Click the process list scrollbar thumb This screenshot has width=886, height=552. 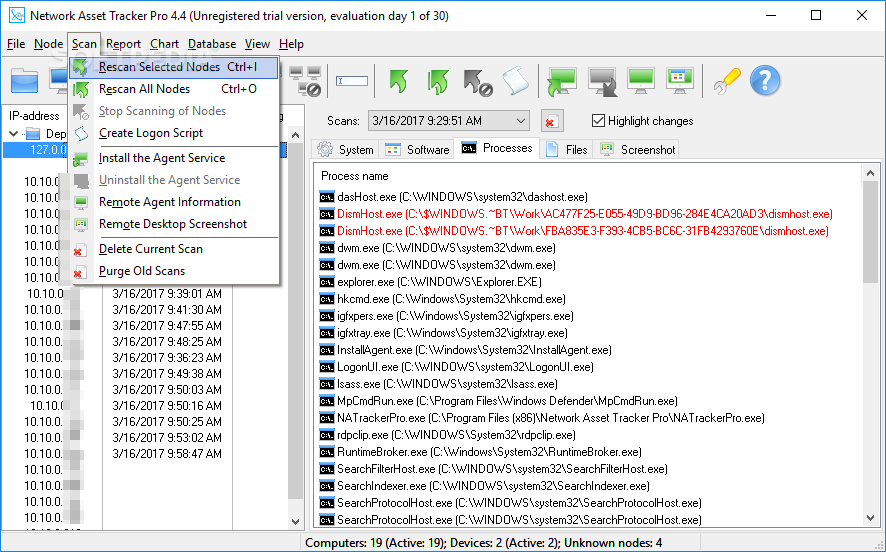click(870, 232)
